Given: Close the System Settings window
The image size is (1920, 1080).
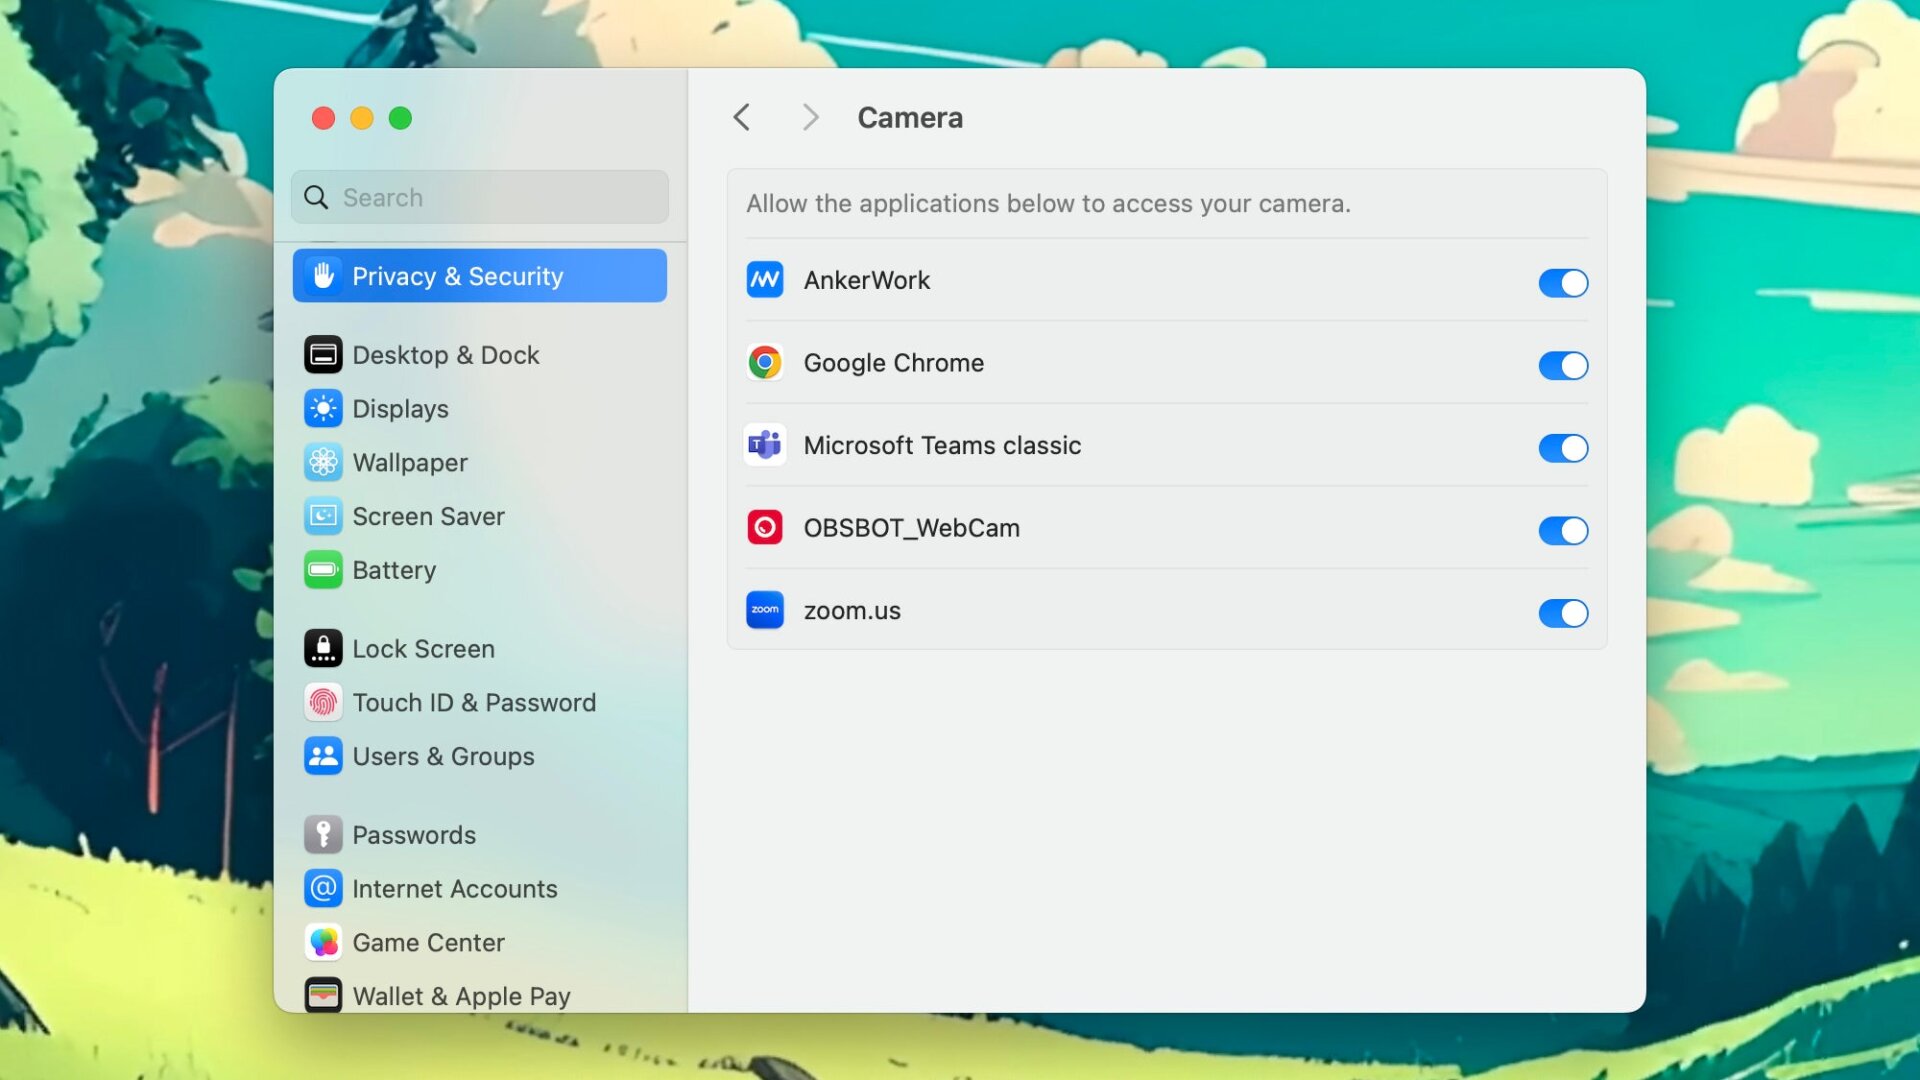Looking at the screenshot, I should [x=323, y=118].
